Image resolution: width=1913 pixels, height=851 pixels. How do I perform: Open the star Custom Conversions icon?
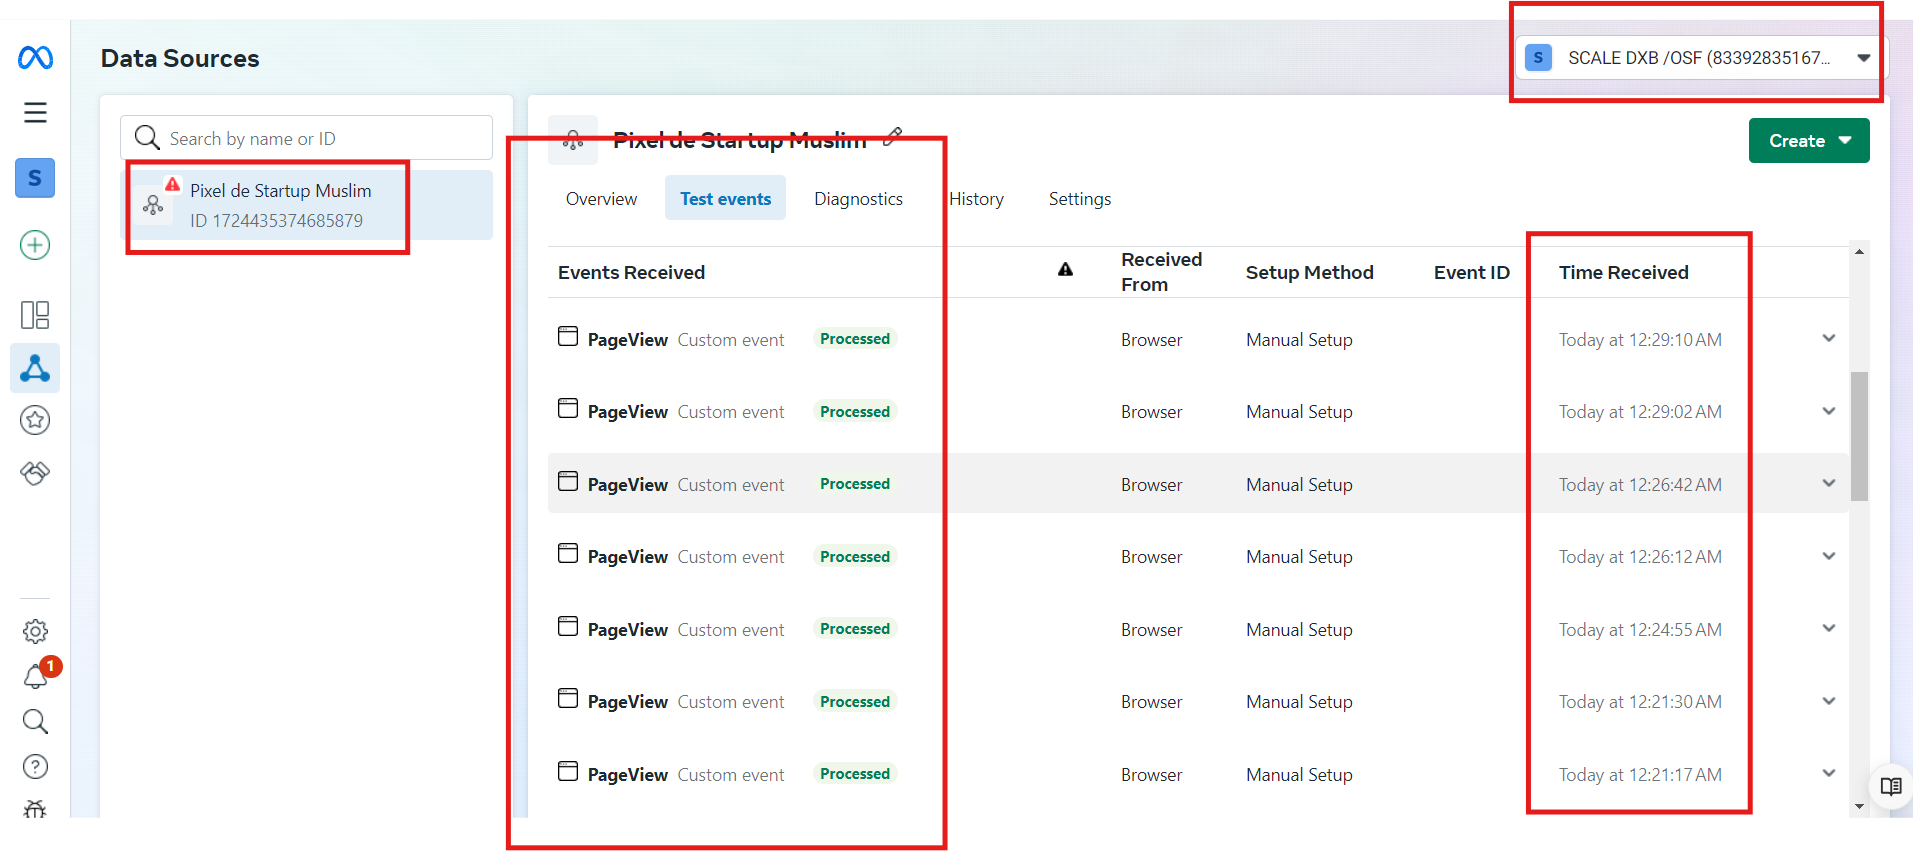tap(35, 420)
